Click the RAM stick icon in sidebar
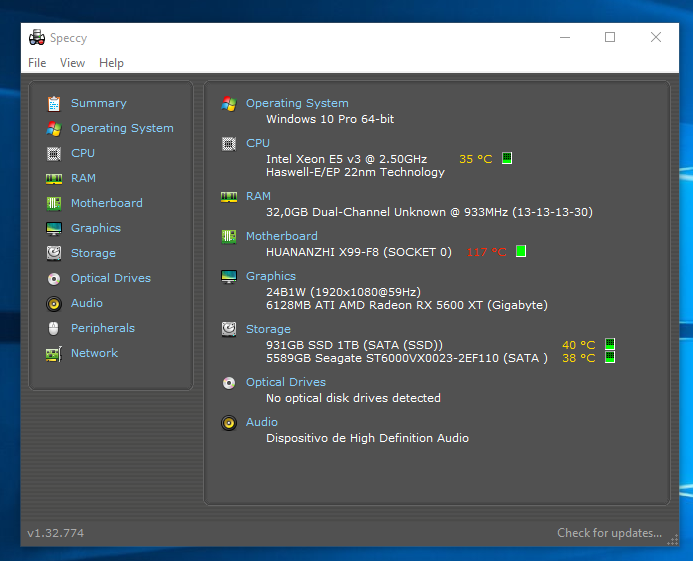 [x=54, y=179]
